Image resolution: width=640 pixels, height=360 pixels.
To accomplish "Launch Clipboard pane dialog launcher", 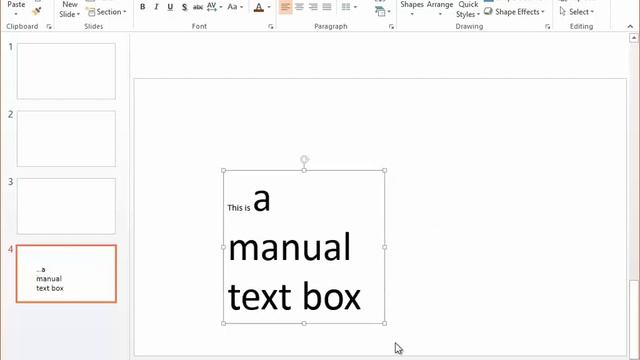I will point(49,27).
